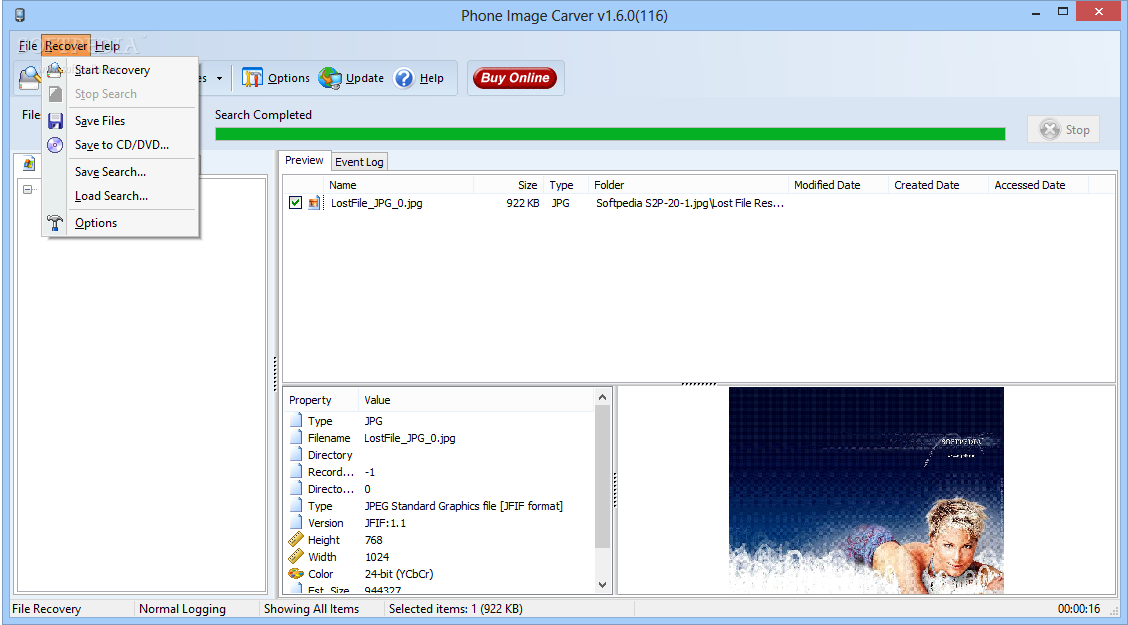Viewport: 1128px width, 625px height.
Task: Sort by Accessed Date column header
Action: [x=1038, y=185]
